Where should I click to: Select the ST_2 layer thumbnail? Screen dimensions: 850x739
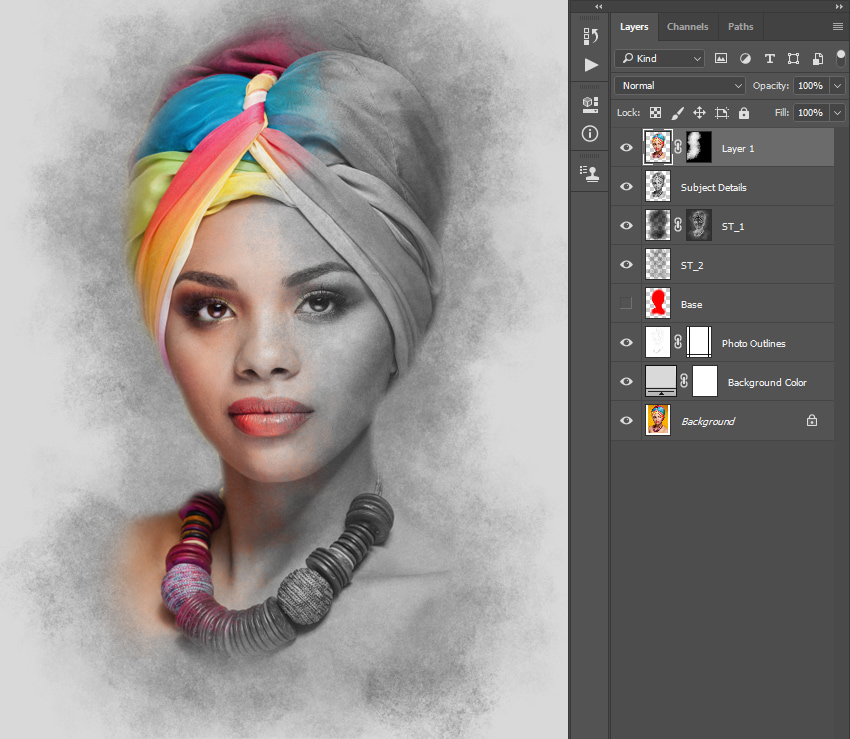click(658, 264)
